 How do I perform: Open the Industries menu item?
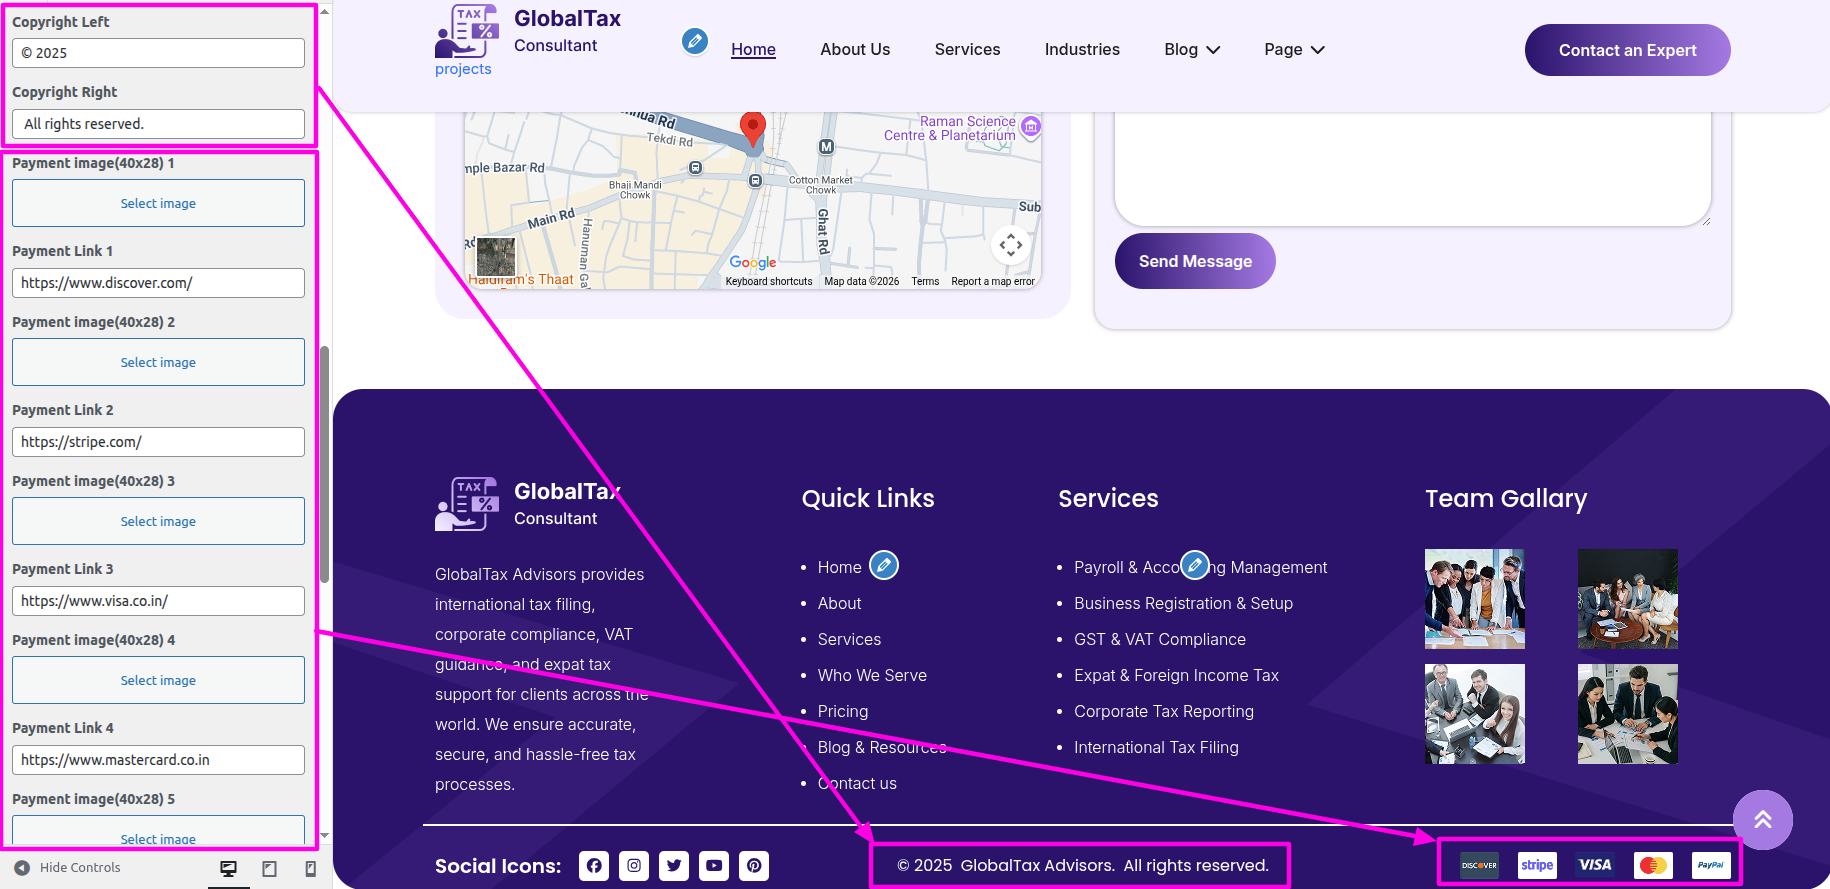coord(1082,50)
